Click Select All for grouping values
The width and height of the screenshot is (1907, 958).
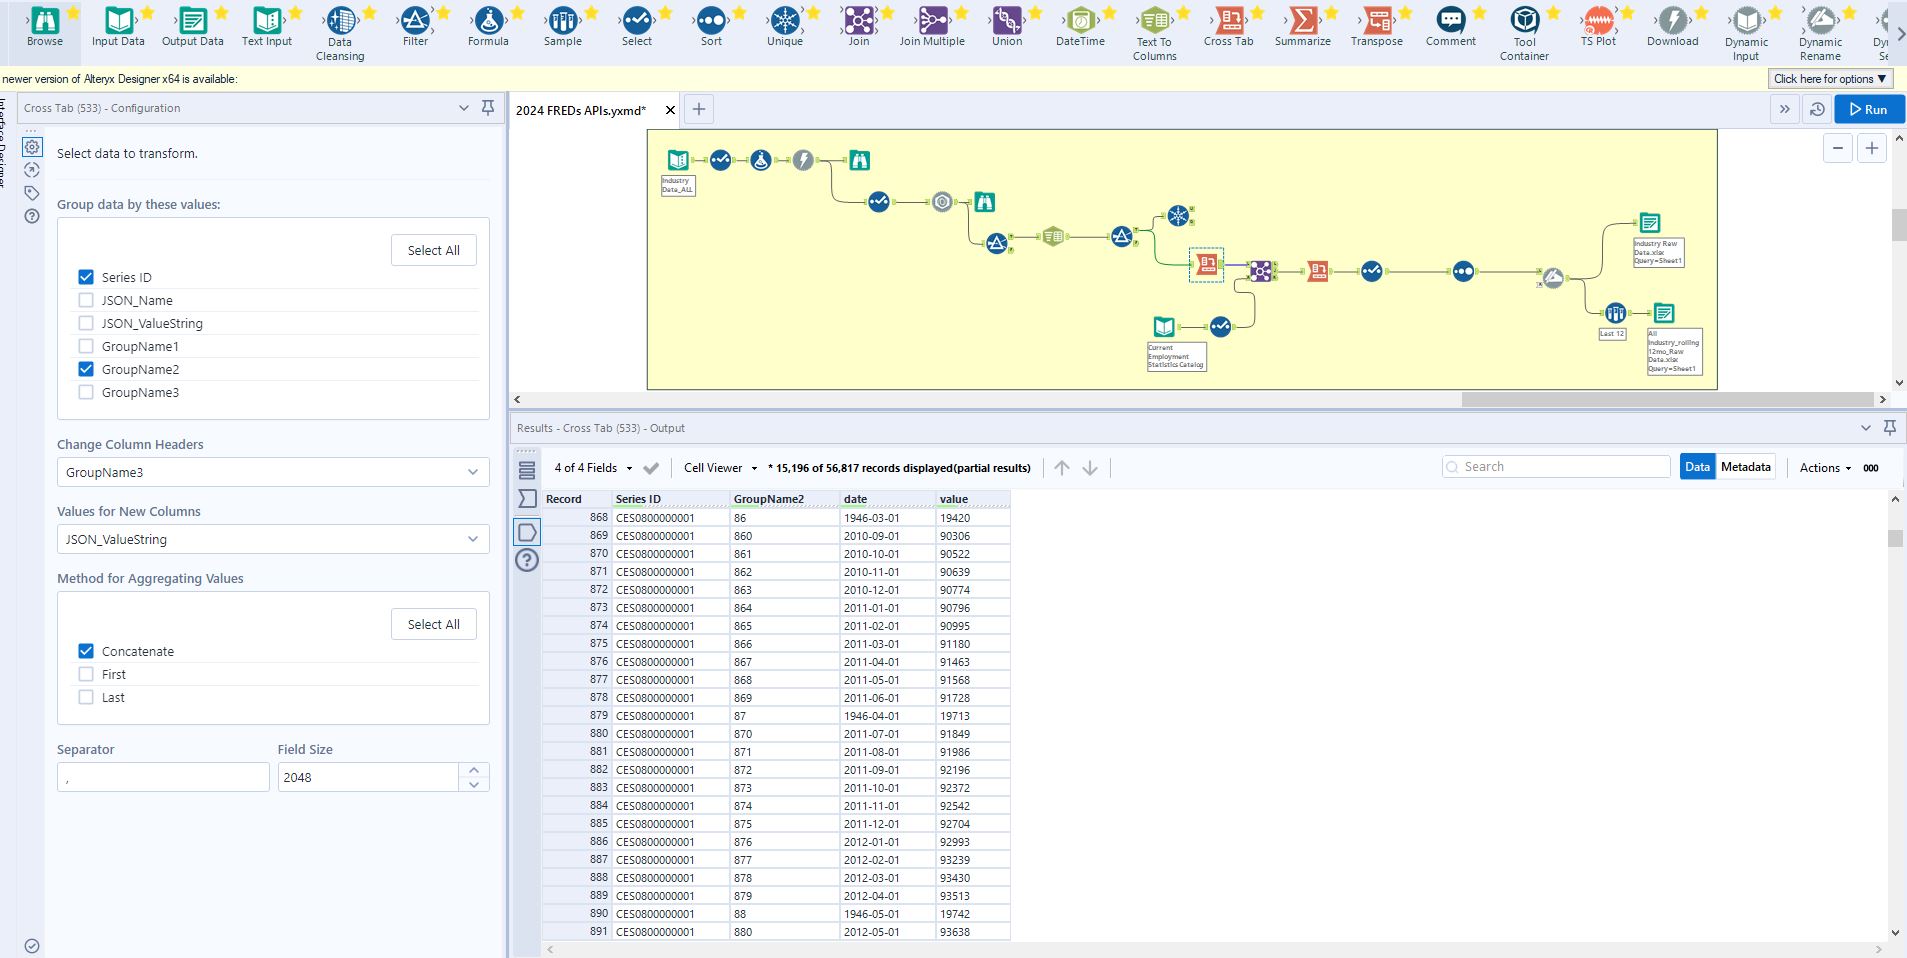click(x=432, y=250)
